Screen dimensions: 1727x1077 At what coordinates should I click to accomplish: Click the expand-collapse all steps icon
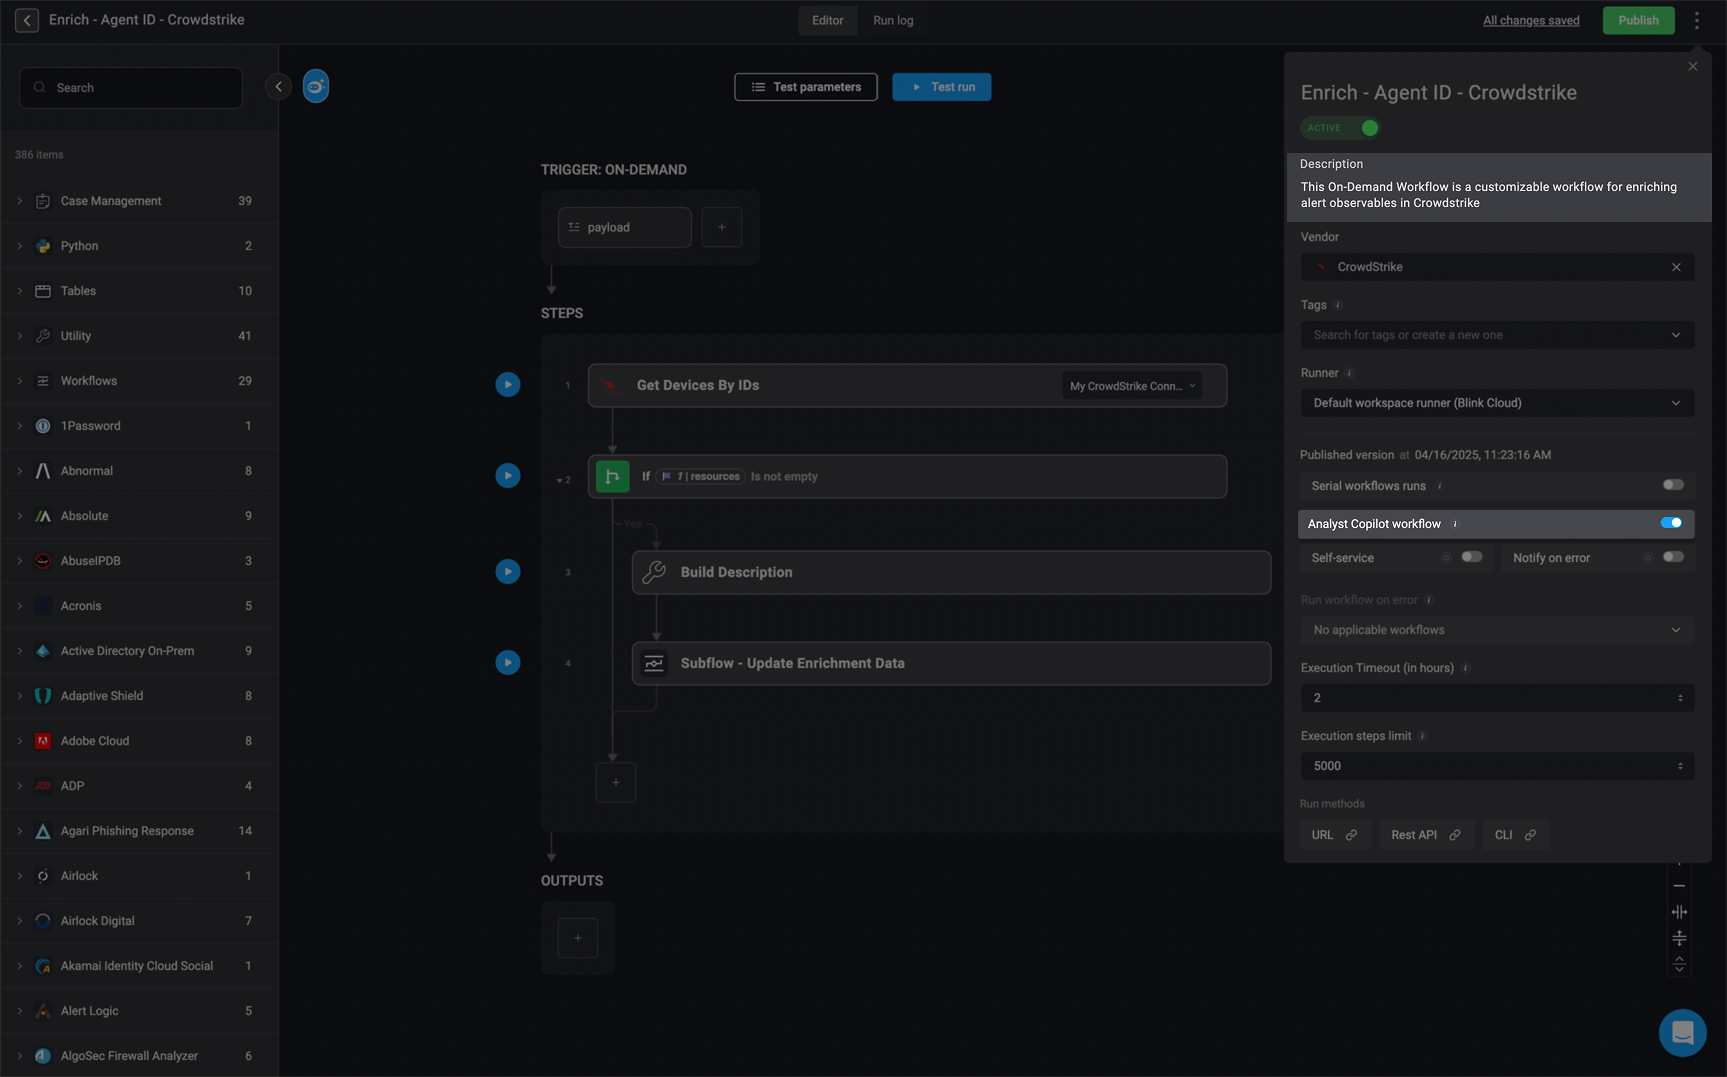(1679, 964)
